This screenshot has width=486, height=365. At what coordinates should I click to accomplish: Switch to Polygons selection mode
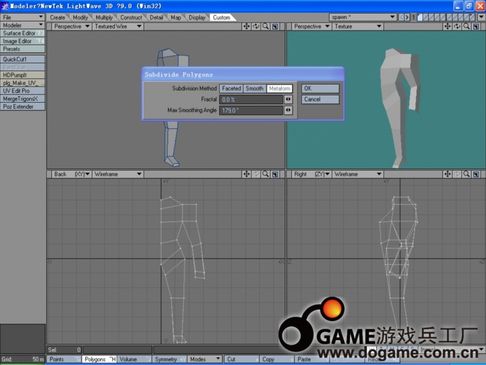click(99, 359)
